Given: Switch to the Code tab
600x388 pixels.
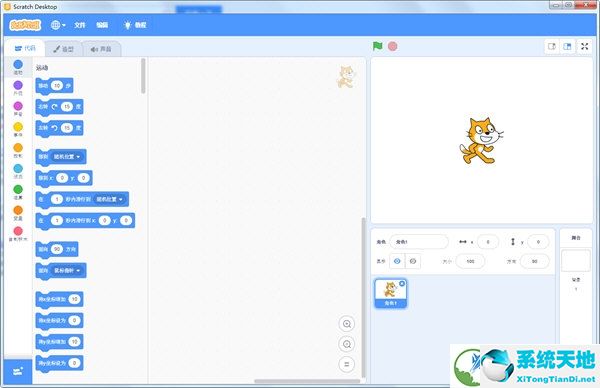Looking at the screenshot, I should 25,48.
